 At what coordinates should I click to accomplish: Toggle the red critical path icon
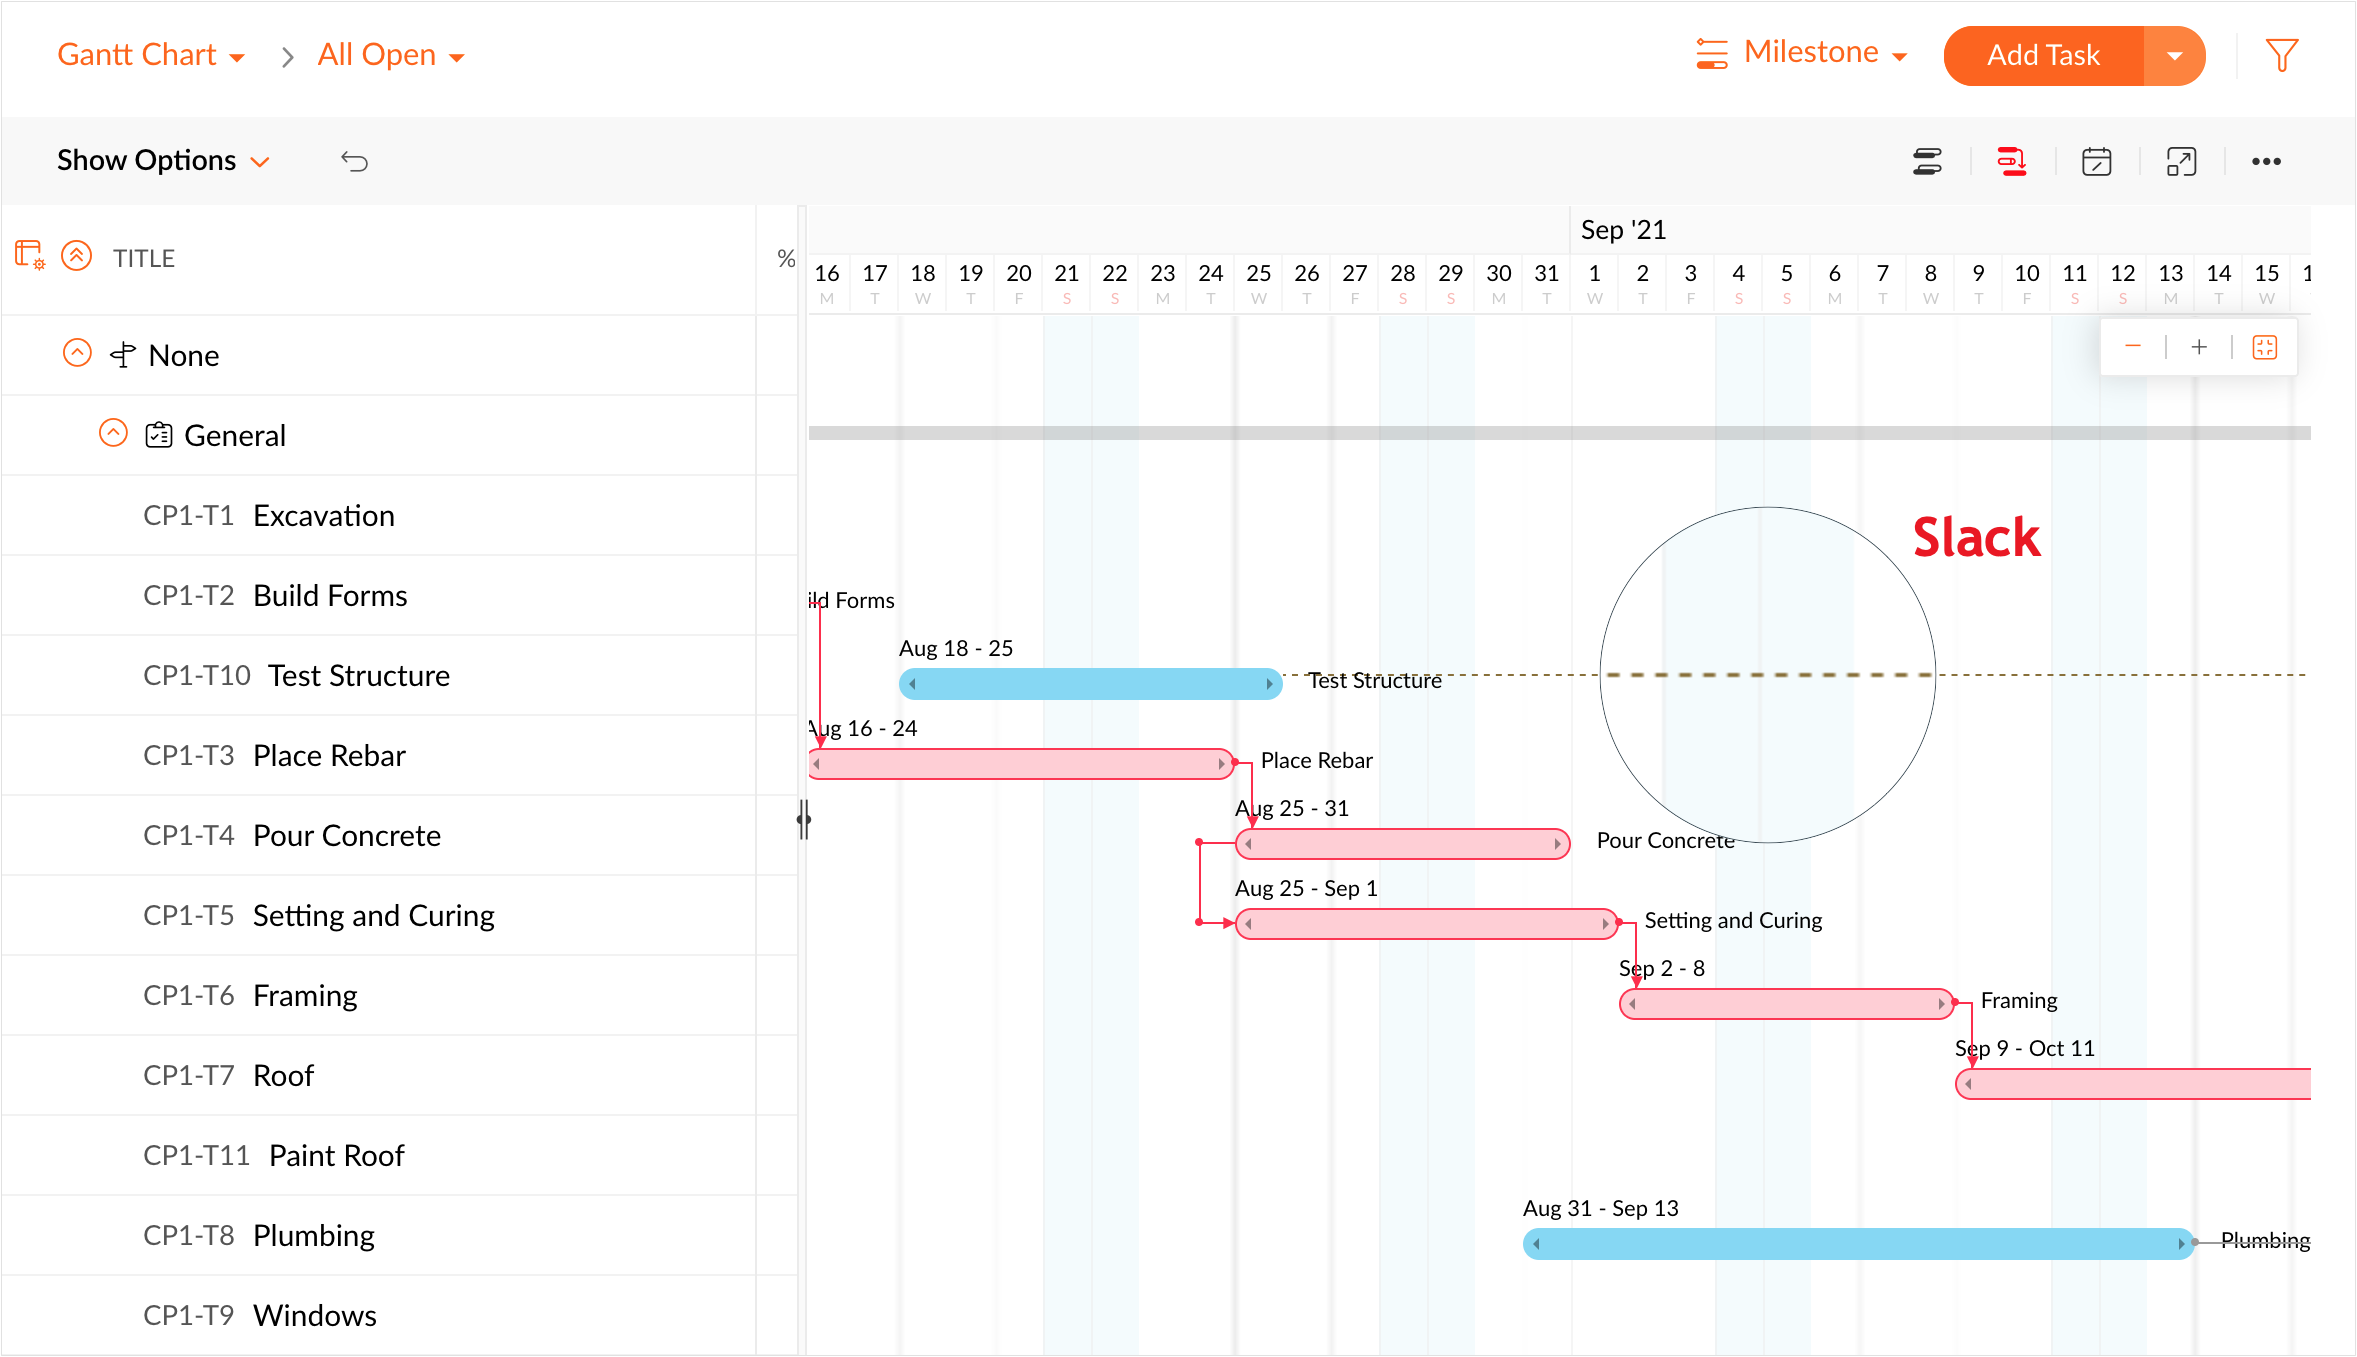tap(2011, 161)
